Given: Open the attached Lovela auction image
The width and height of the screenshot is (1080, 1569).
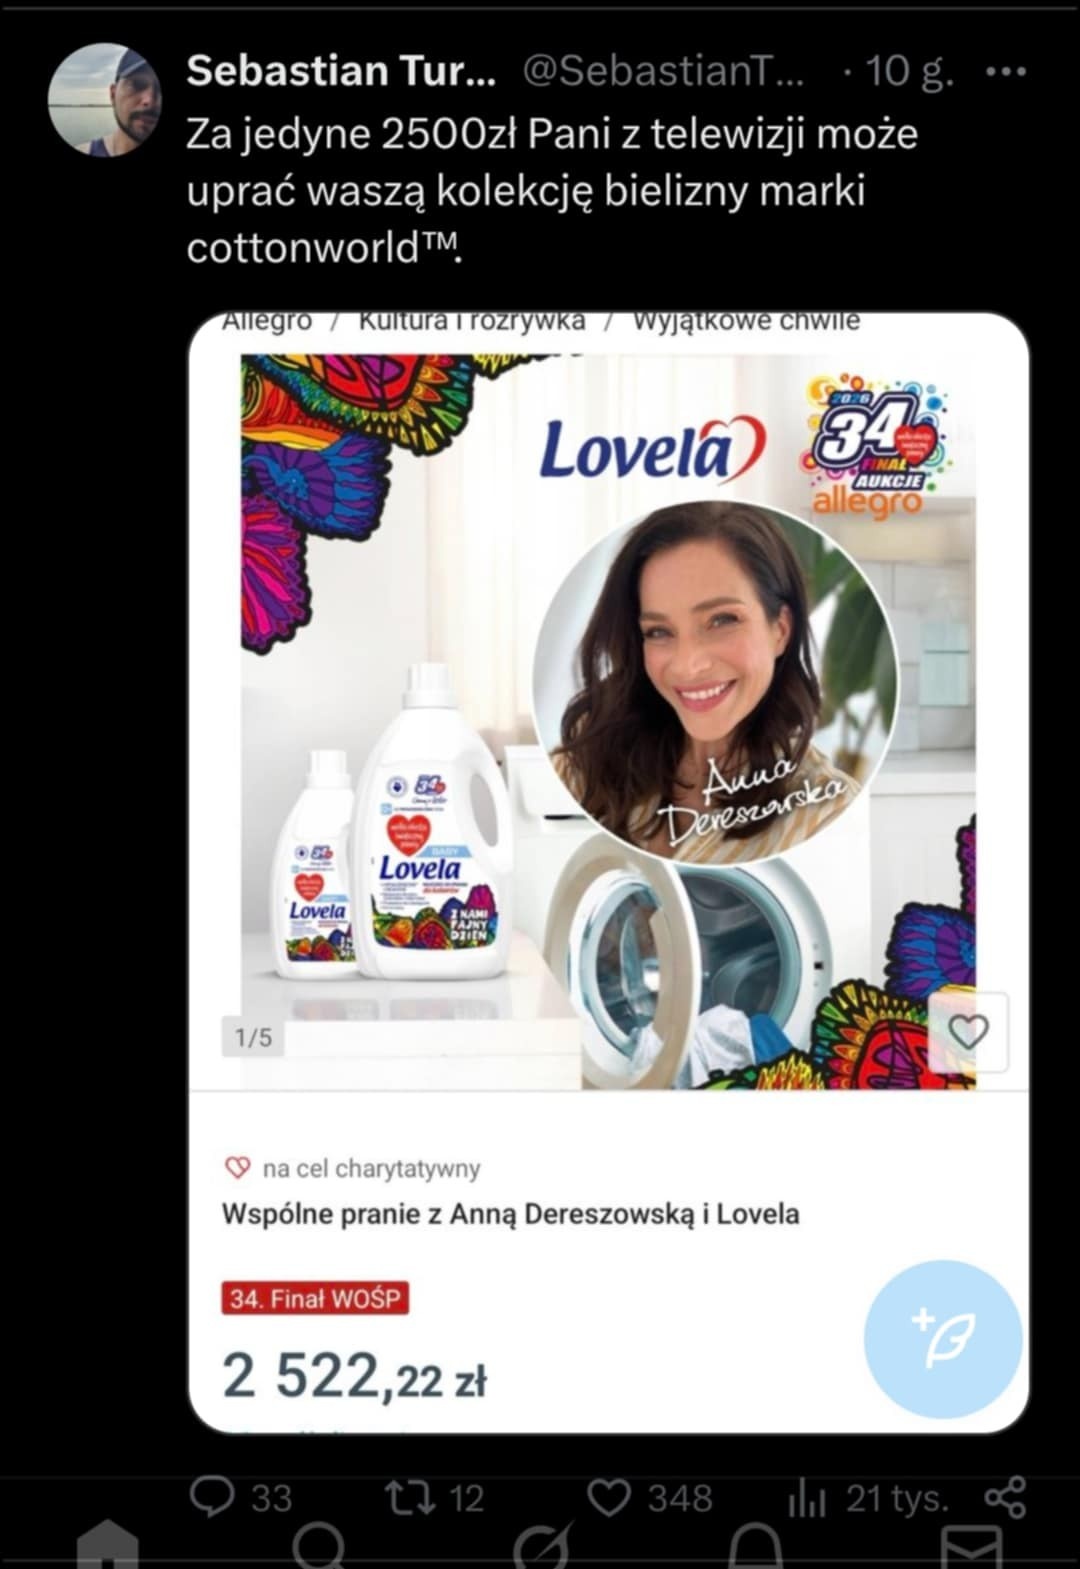Looking at the screenshot, I should [609, 720].
